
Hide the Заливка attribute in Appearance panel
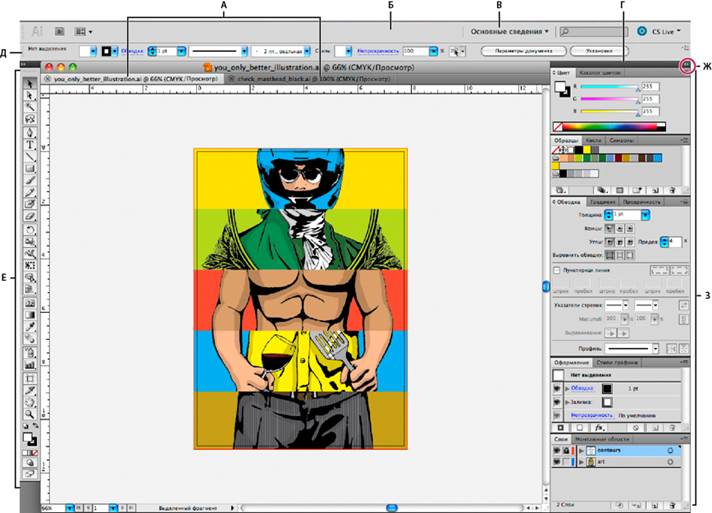[557, 402]
